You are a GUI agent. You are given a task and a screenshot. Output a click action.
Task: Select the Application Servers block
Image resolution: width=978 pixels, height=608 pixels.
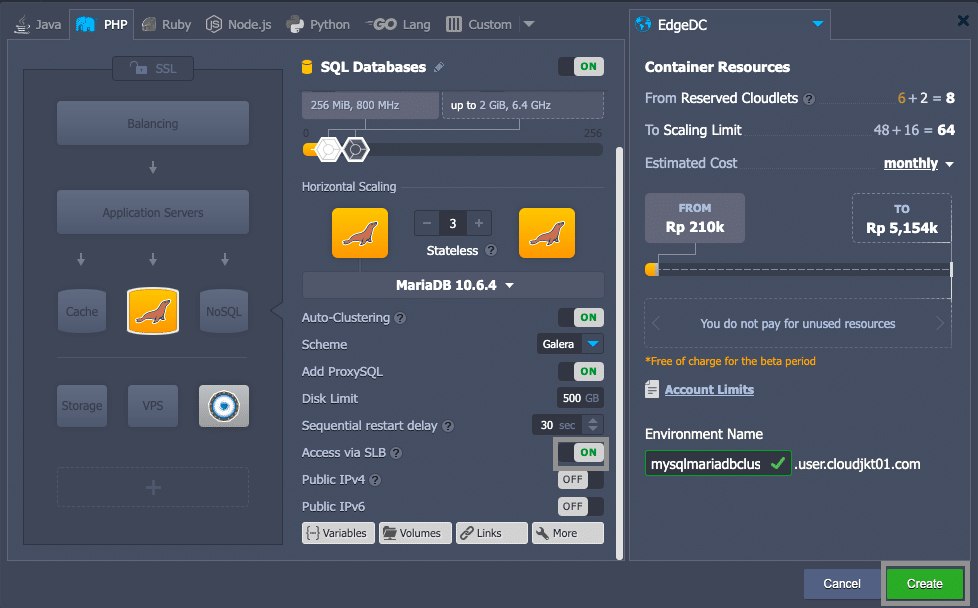tap(153, 213)
